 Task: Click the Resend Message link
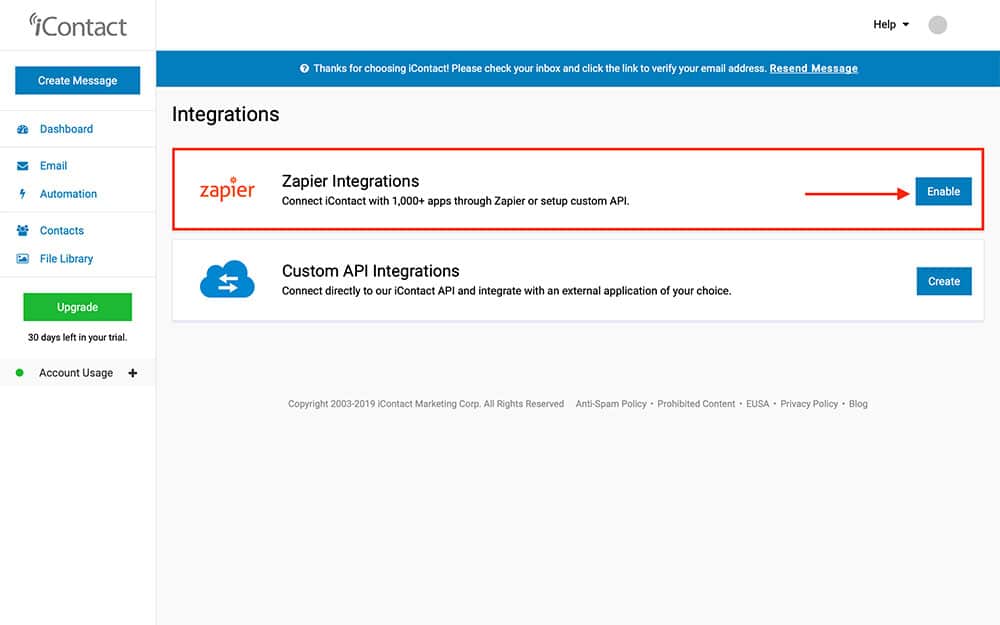[x=813, y=68]
